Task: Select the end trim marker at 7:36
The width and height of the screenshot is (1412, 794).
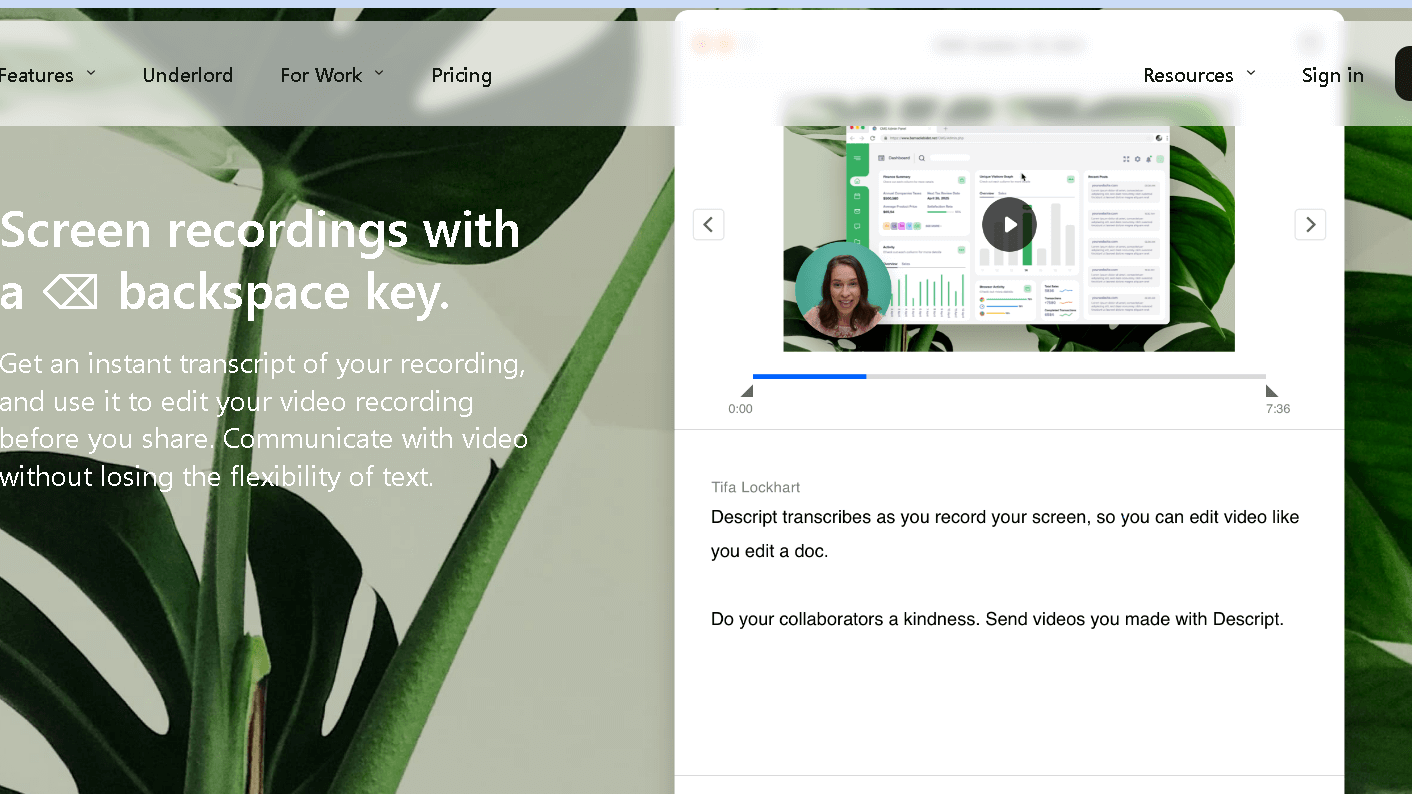Action: pos(1271,391)
